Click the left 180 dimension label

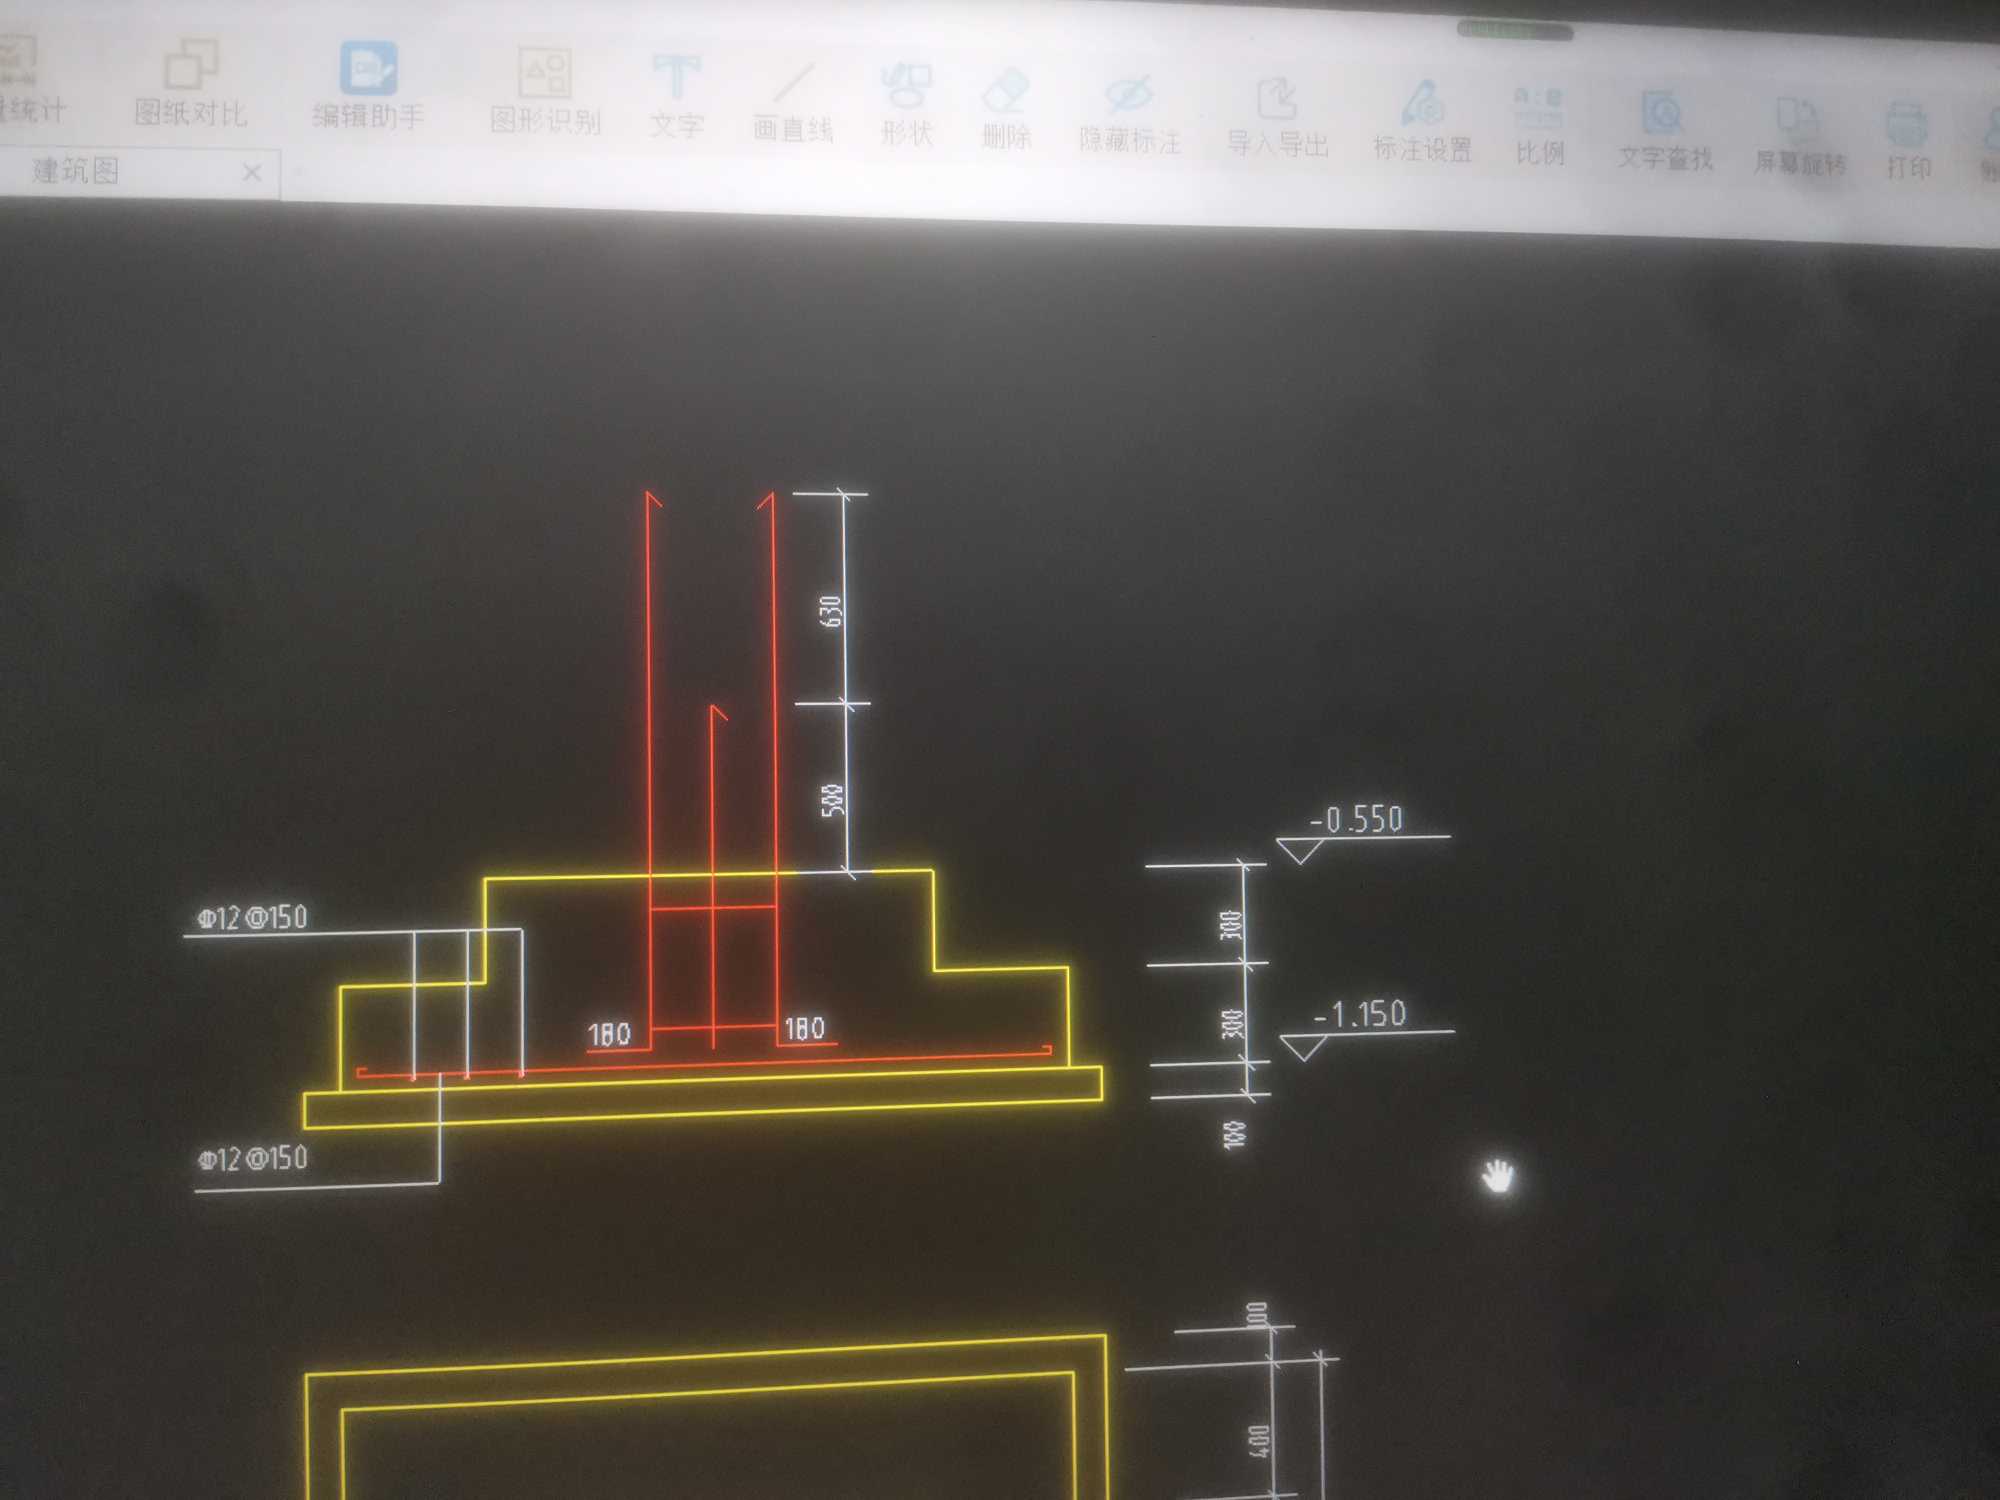609,1034
